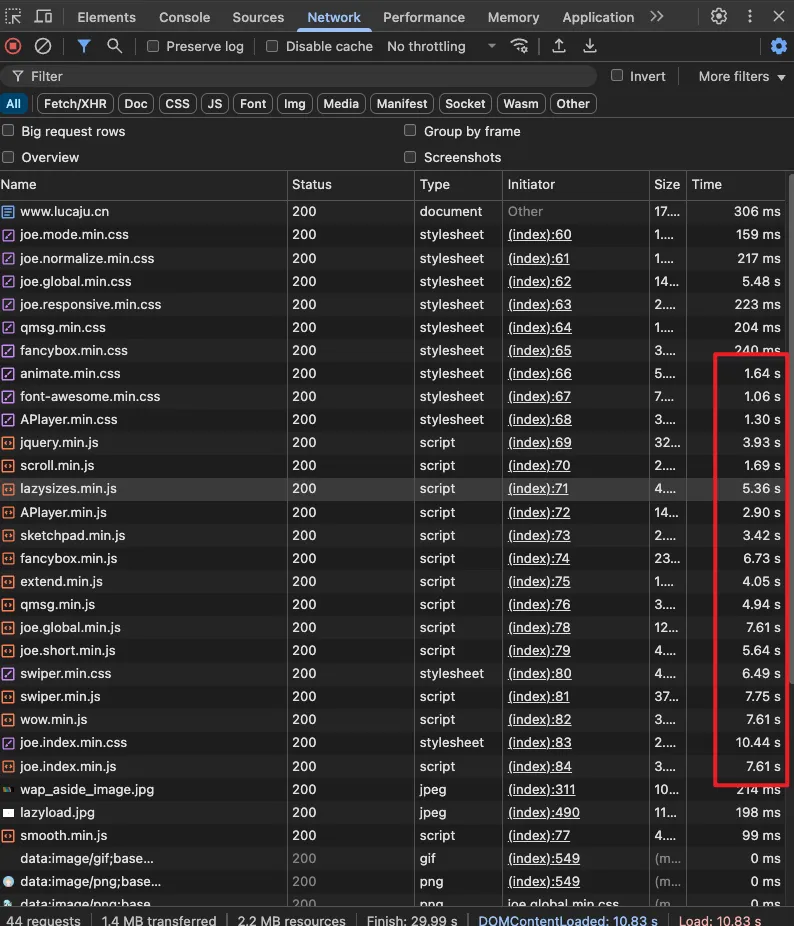Switch to the Elements tab
This screenshot has width=794, height=926.
click(106, 17)
